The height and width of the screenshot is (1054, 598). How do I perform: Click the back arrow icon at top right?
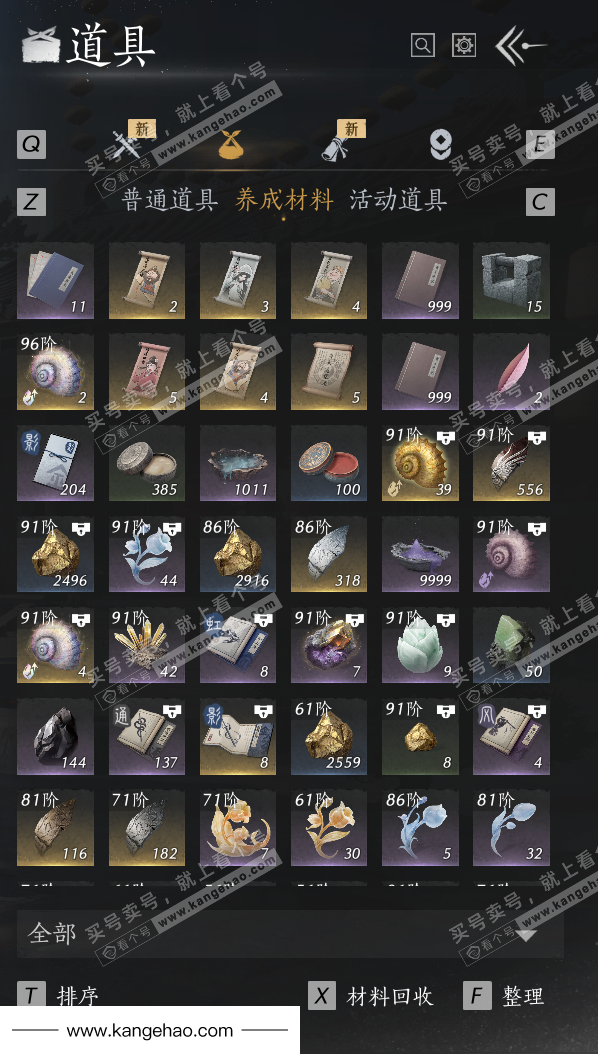[520, 46]
